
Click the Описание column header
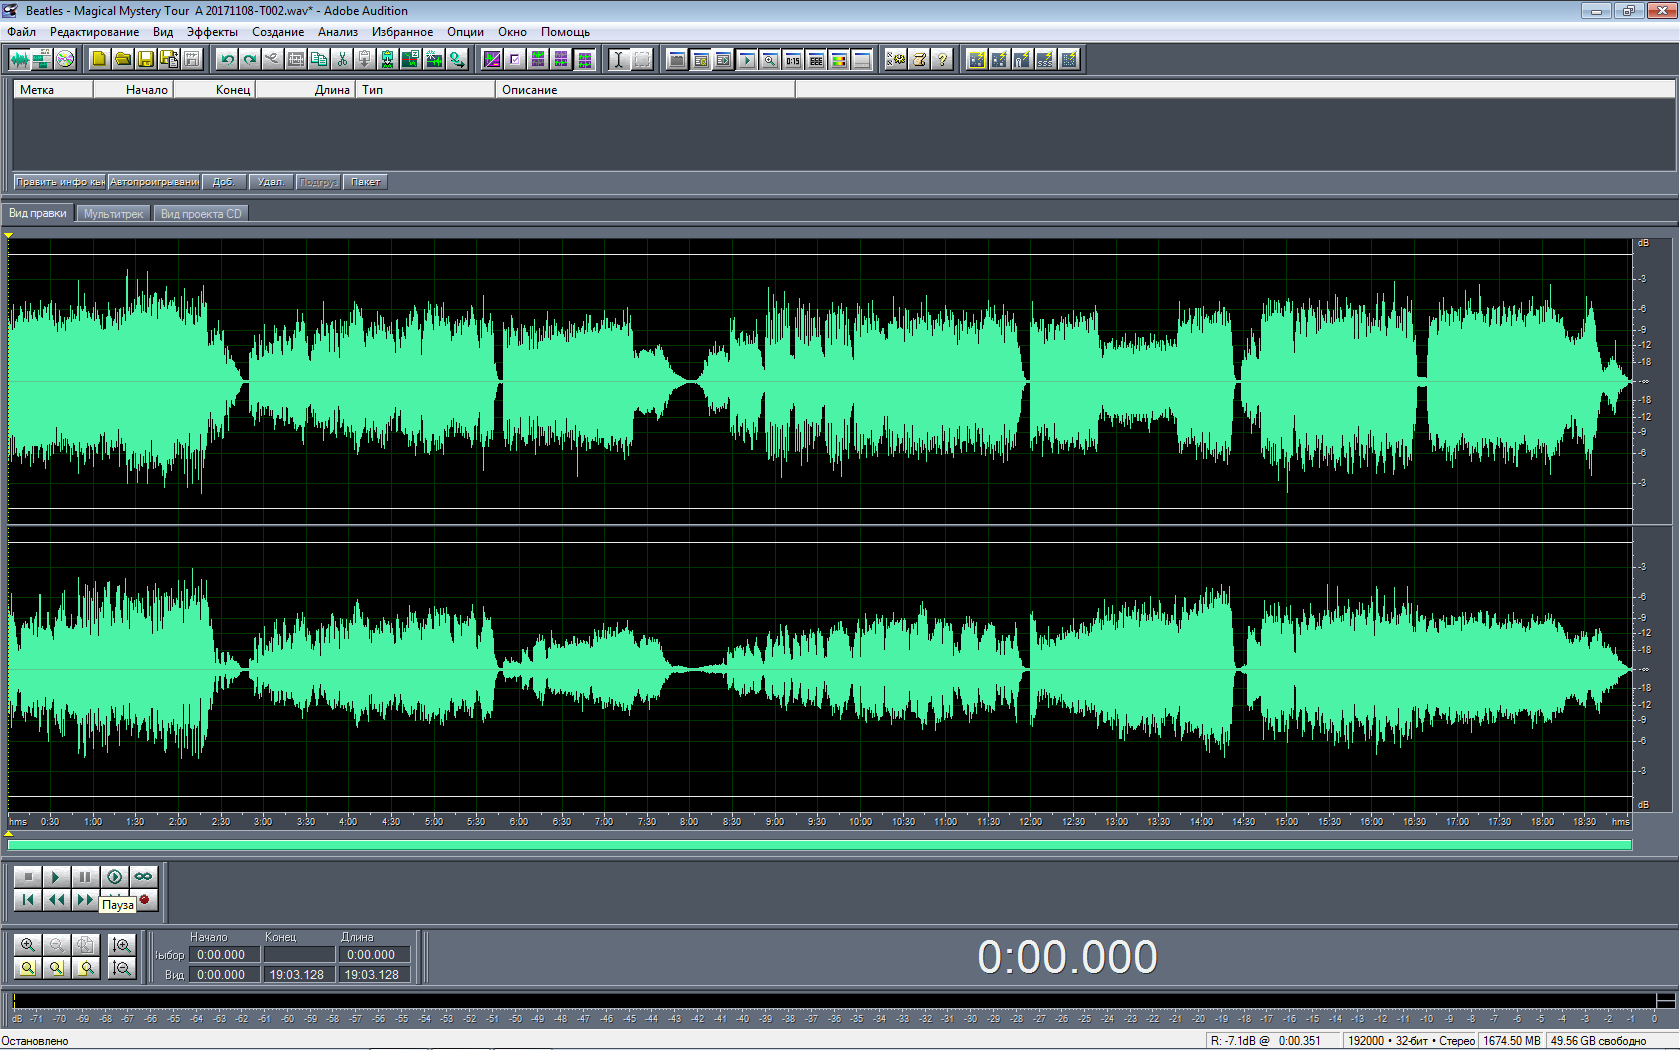[645, 90]
